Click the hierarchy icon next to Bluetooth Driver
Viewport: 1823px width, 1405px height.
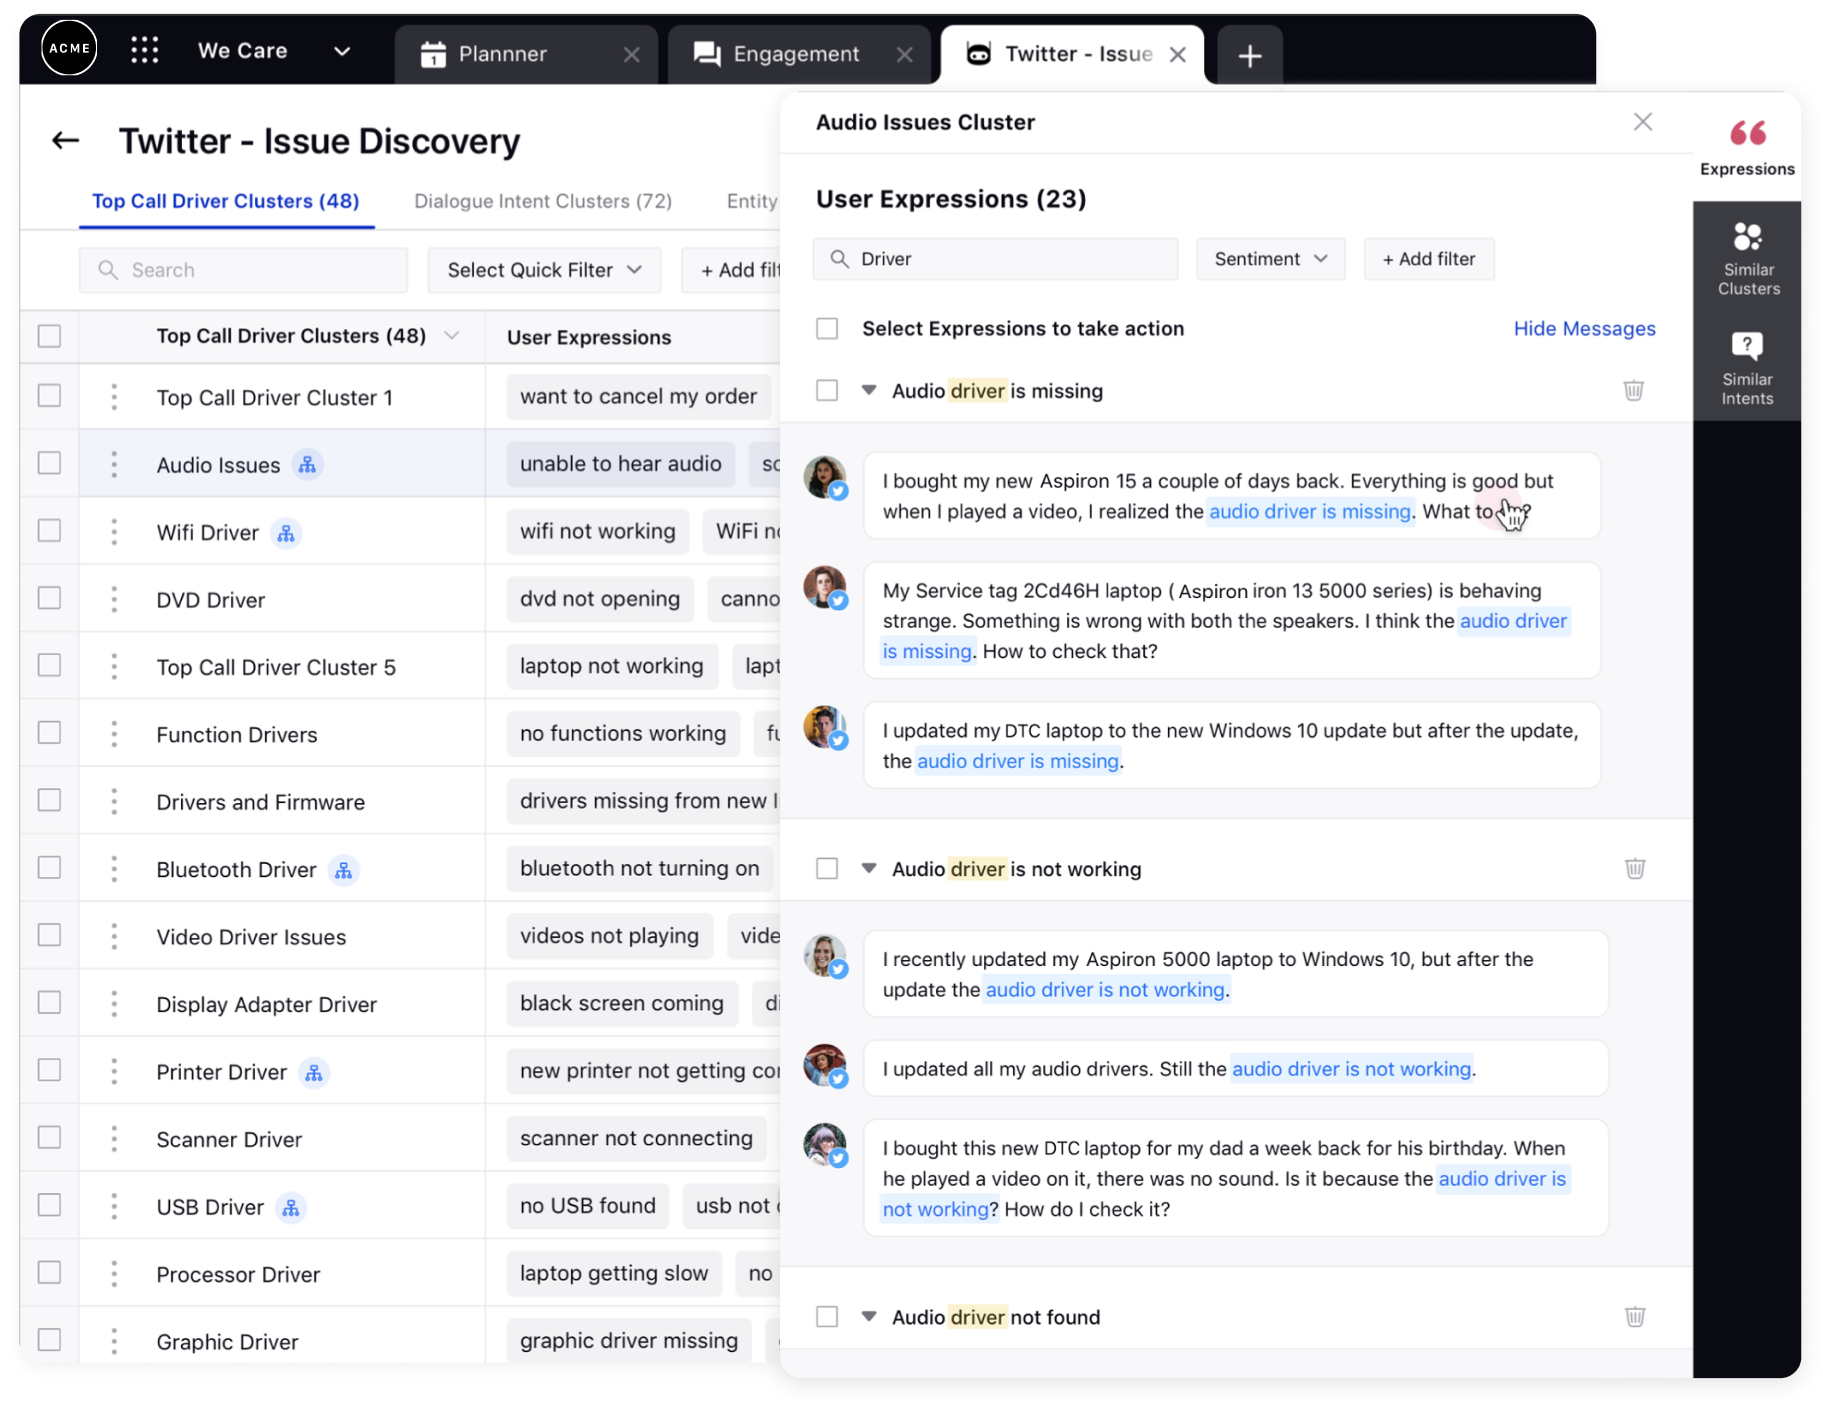343,870
